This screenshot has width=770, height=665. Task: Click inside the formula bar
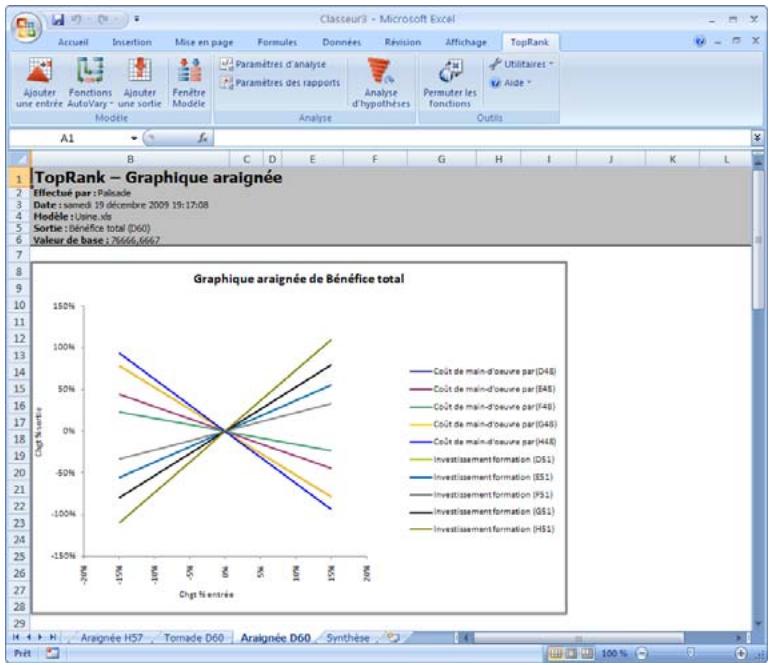coord(483,139)
